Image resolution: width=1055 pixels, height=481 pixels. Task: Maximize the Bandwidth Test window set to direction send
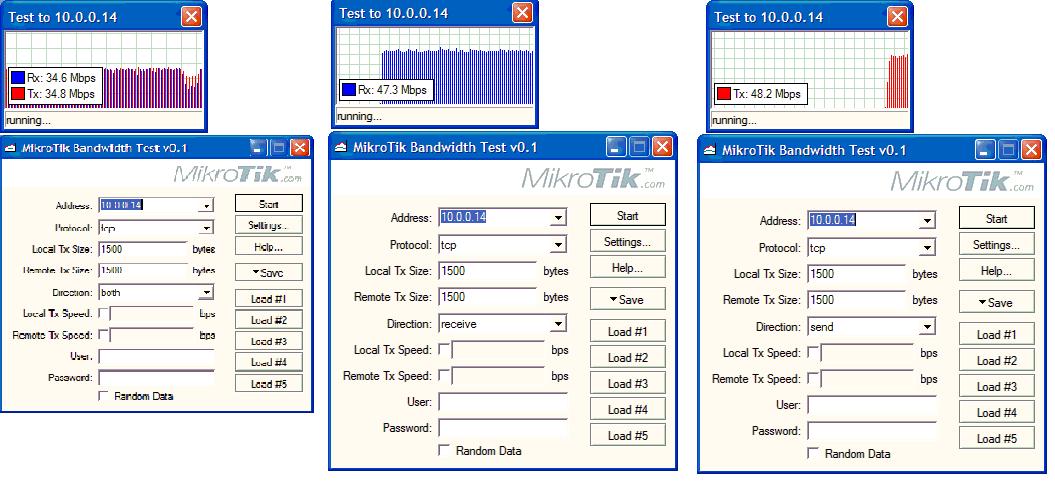click(x=1009, y=150)
